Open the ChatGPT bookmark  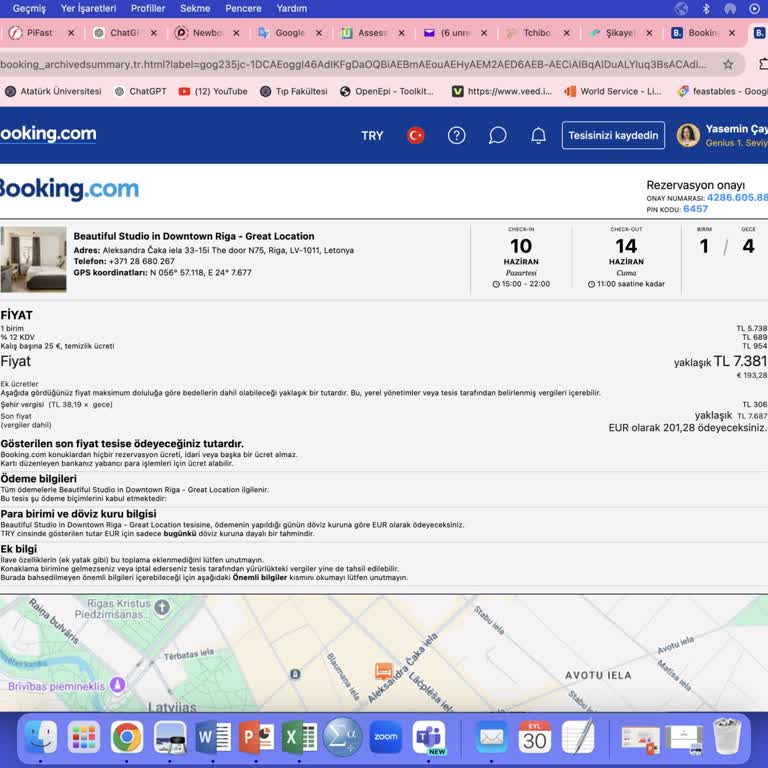pos(141,91)
